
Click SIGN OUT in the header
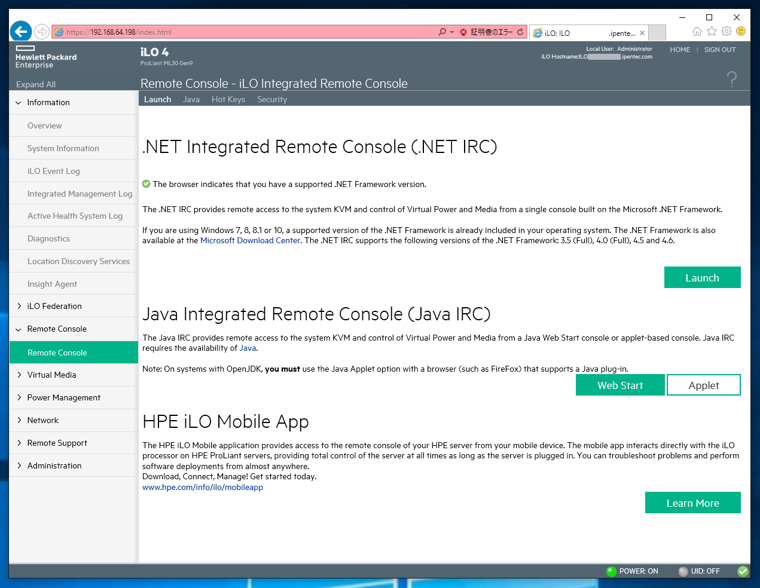pos(720,49)
